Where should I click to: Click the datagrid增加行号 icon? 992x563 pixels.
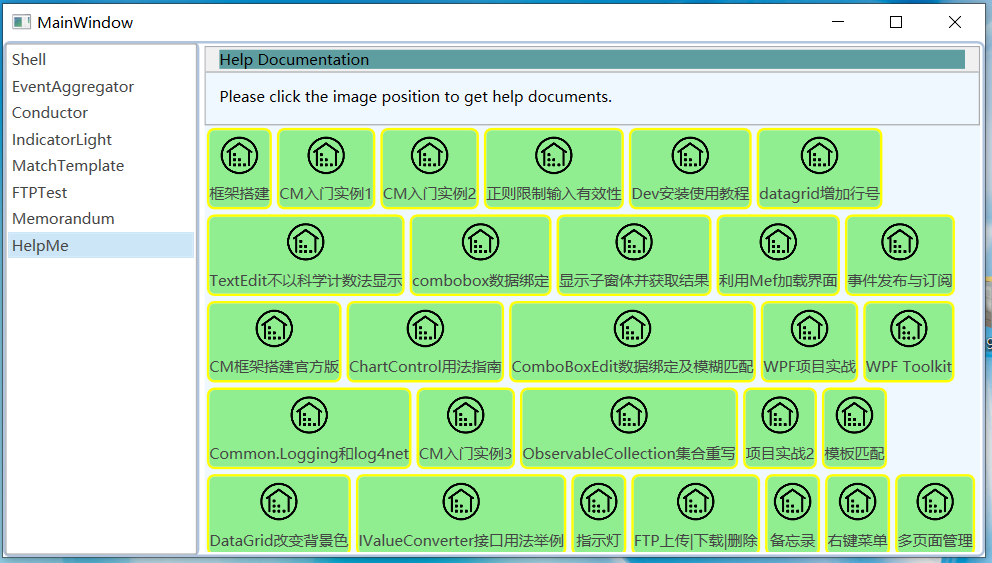pyautogui.click(x=819, y=156)
